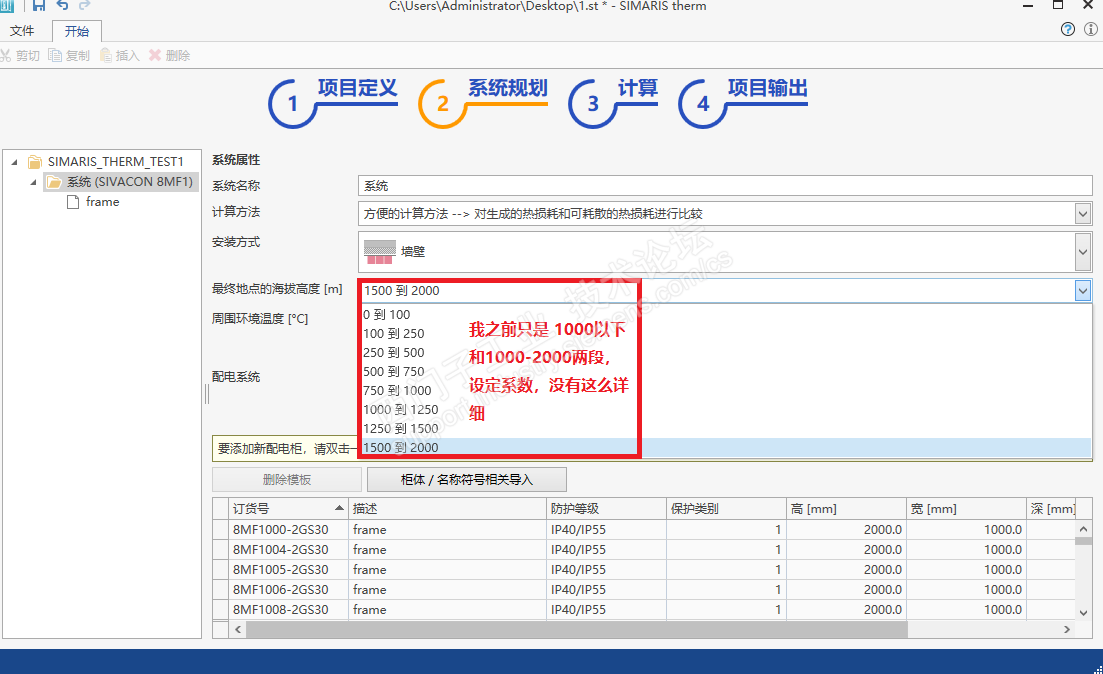The image size is (1103, 674).
Task: Choose altitude option 1000 到 1250
Action: pyautogui.click(x=401, y=409)
